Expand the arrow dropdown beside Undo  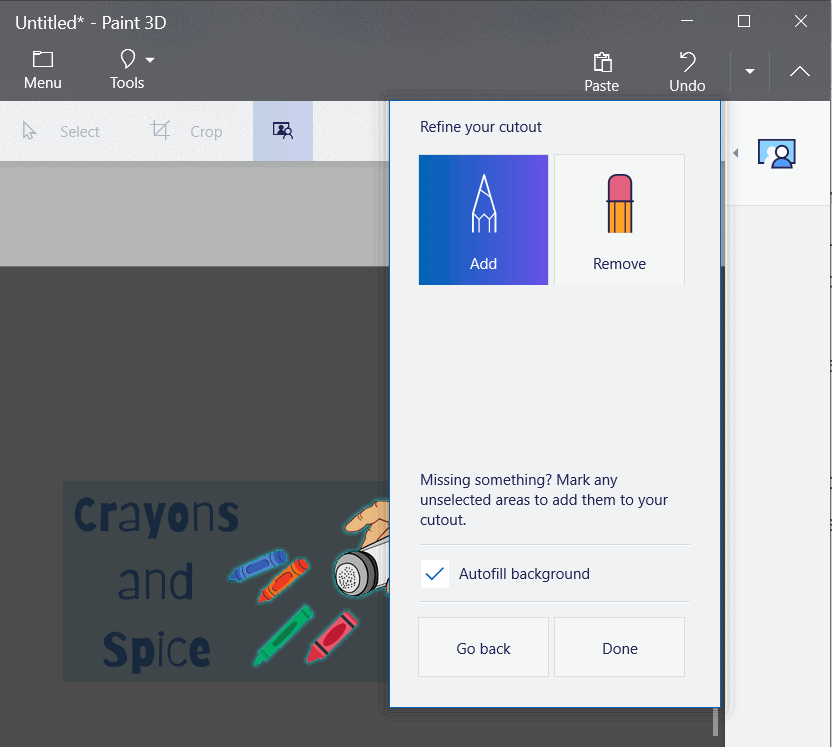749,71
